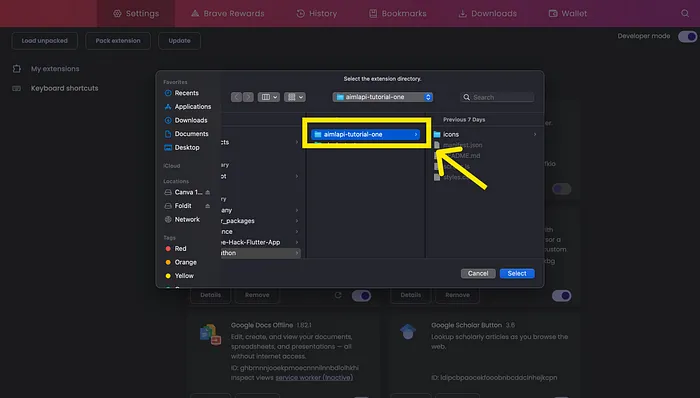The width and height of the screenshot is (700, 398).
Task: Click Details above Google Docs Offline card
Action: tap(211, 295)
